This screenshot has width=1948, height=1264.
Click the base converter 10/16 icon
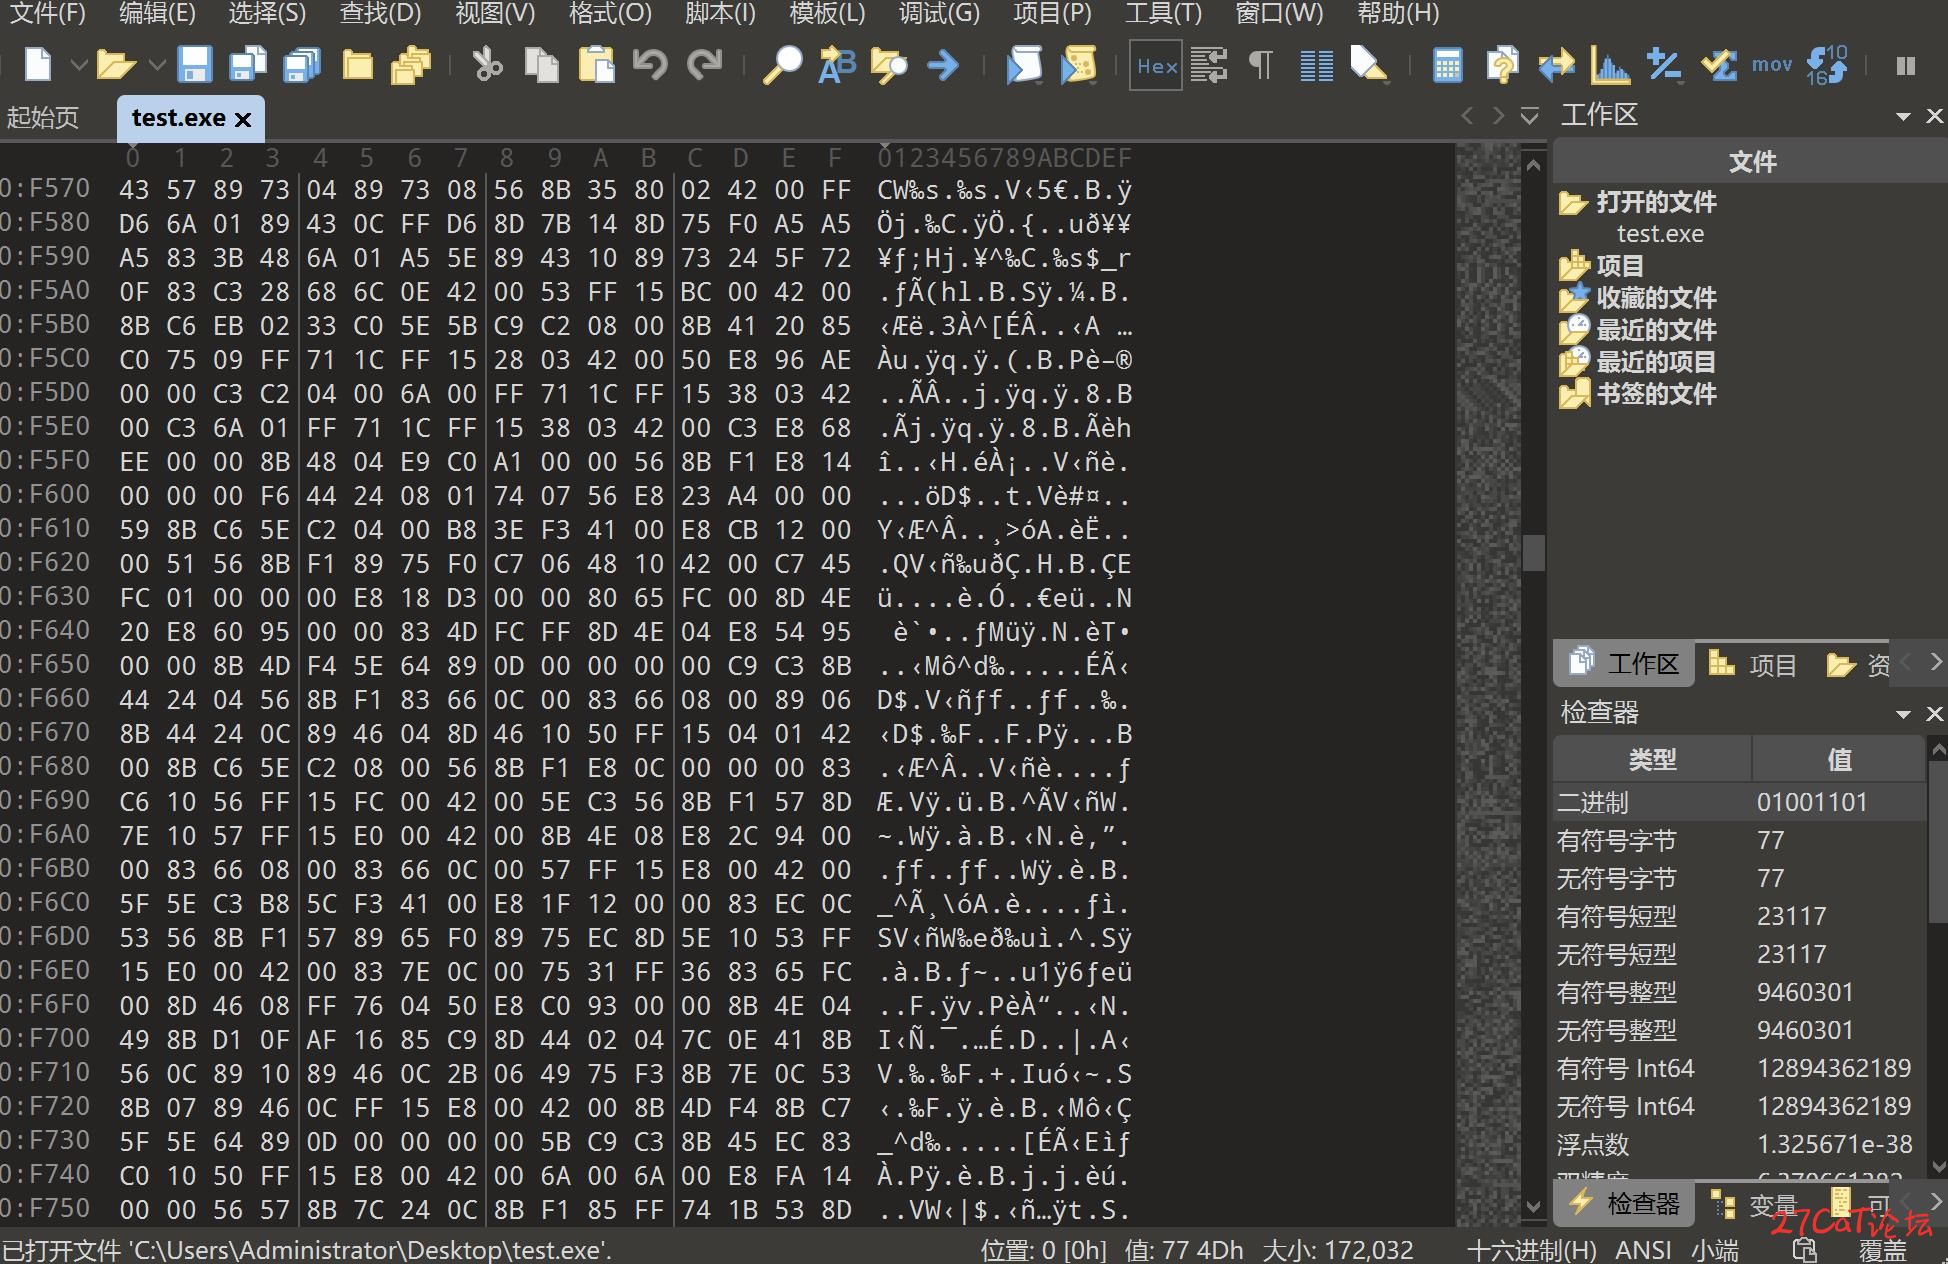click(1827, 65)
